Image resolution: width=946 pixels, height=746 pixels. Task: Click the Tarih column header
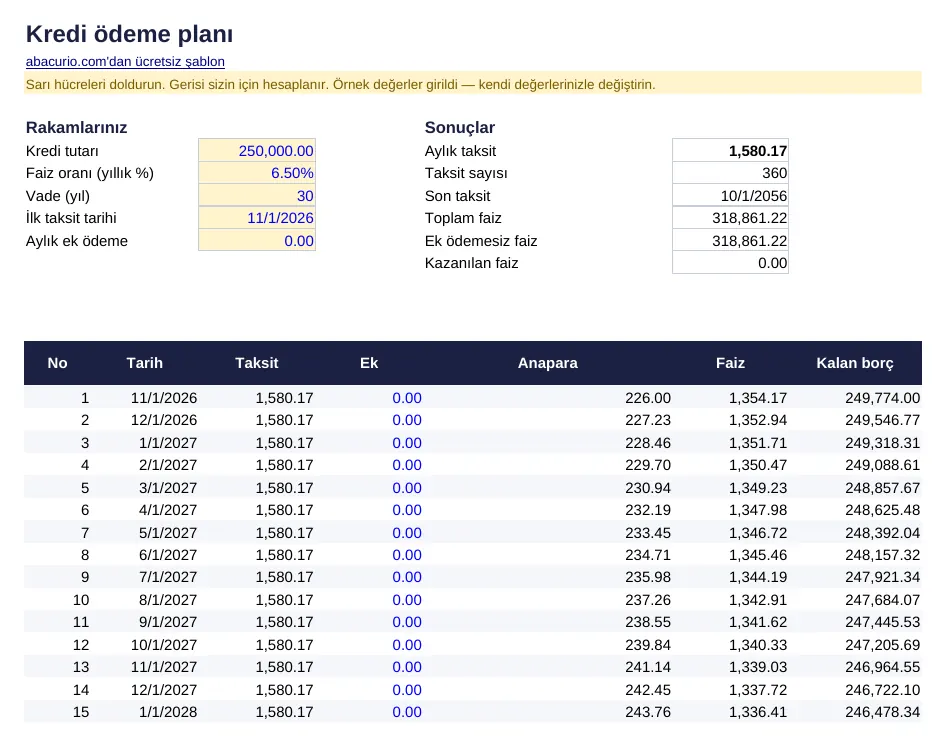(x=145, y=363)
